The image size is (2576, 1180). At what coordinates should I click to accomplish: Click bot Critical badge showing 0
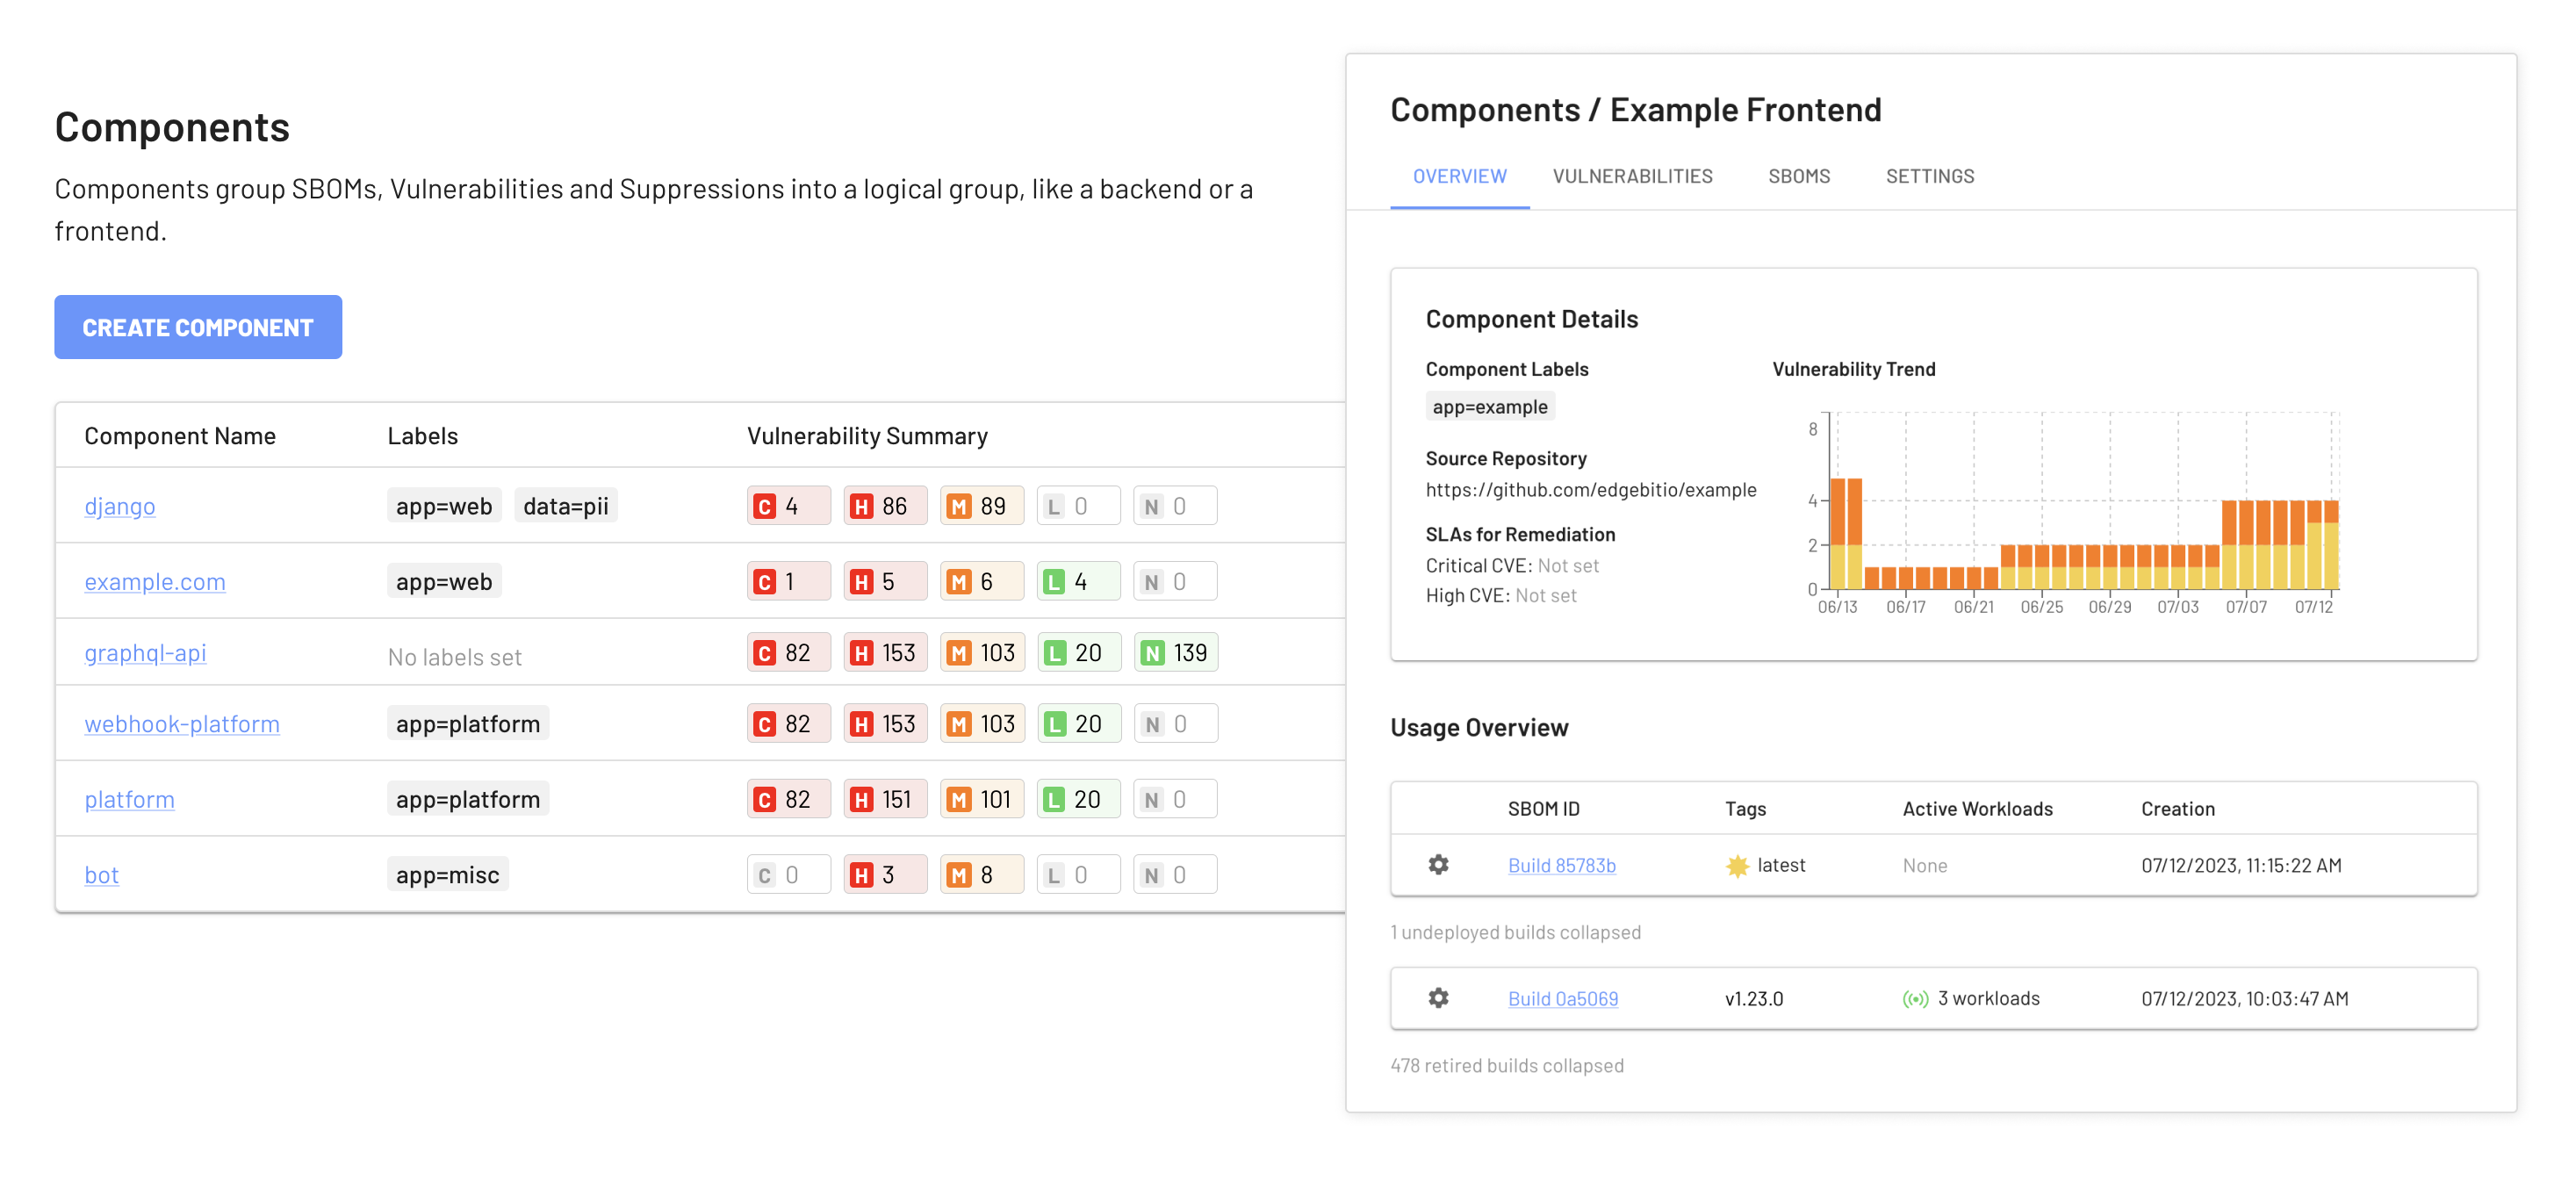click(x=788, y=875)
